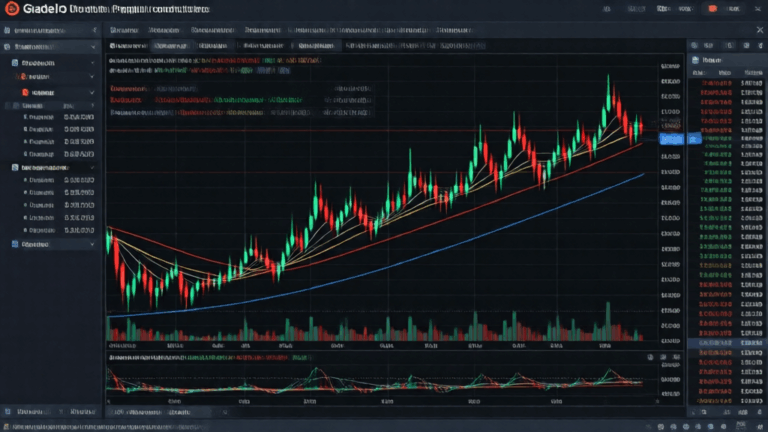Expand the second left sidebar section chevron
This screenshot has height=432, width=768.
click(95, 62)
